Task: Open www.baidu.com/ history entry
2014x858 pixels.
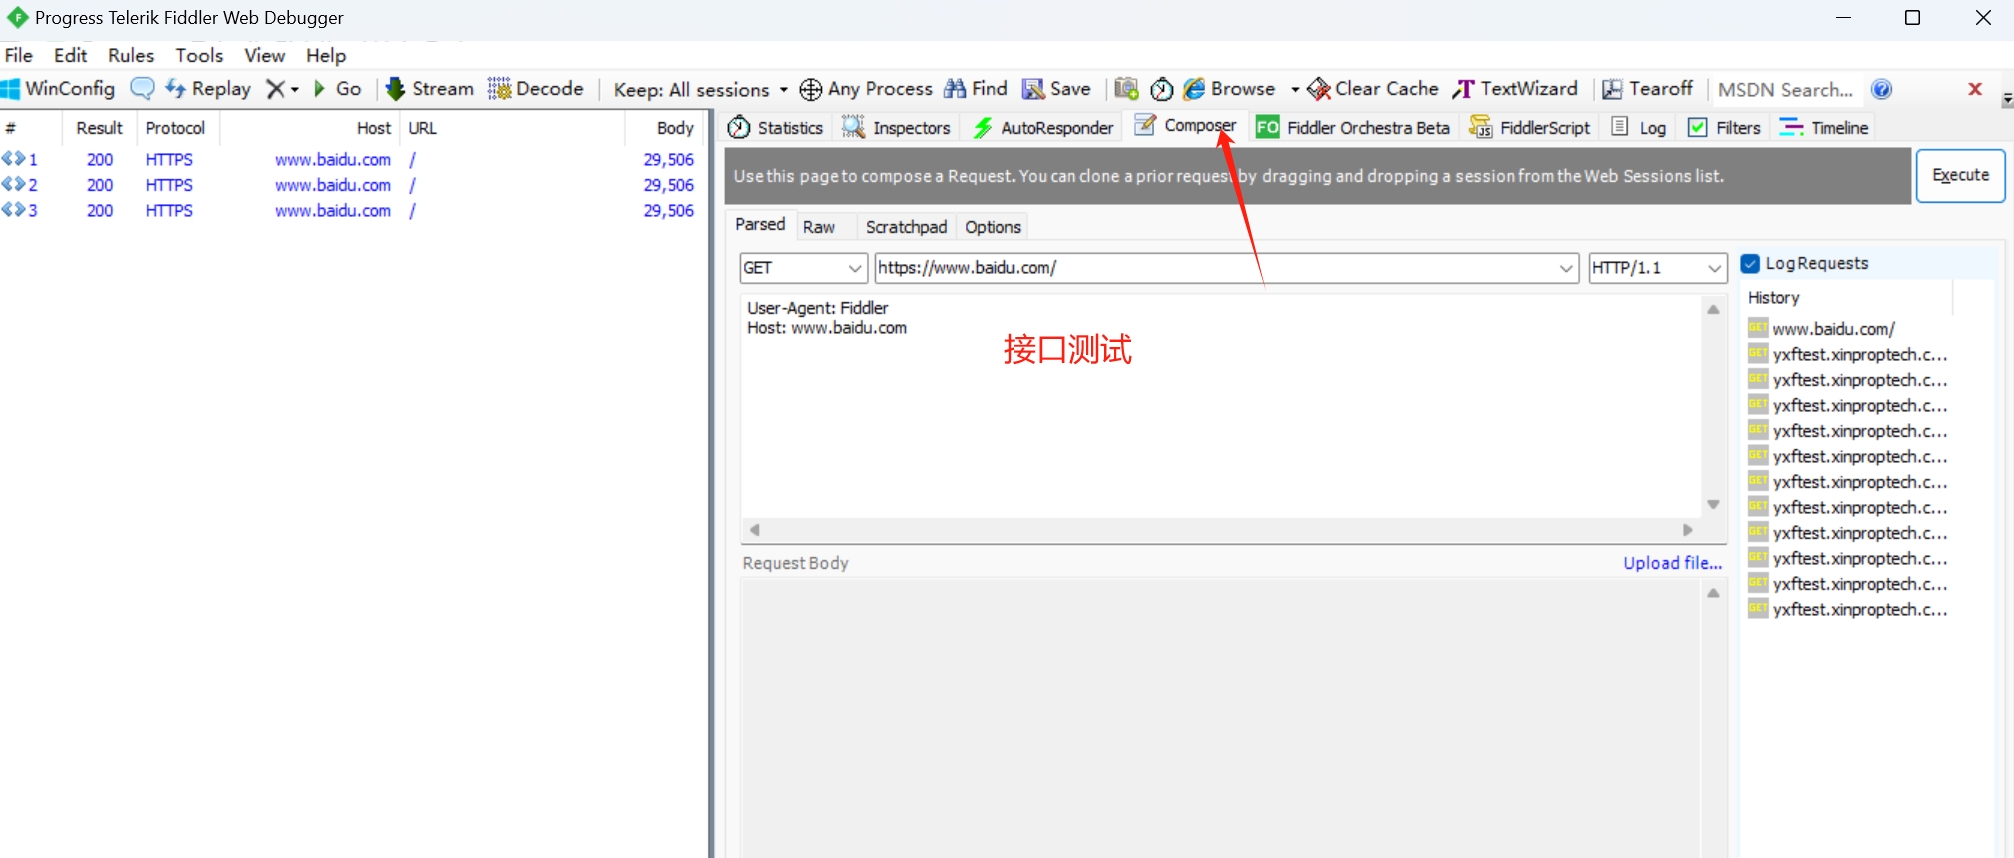Action: [x=1833, y=329]
